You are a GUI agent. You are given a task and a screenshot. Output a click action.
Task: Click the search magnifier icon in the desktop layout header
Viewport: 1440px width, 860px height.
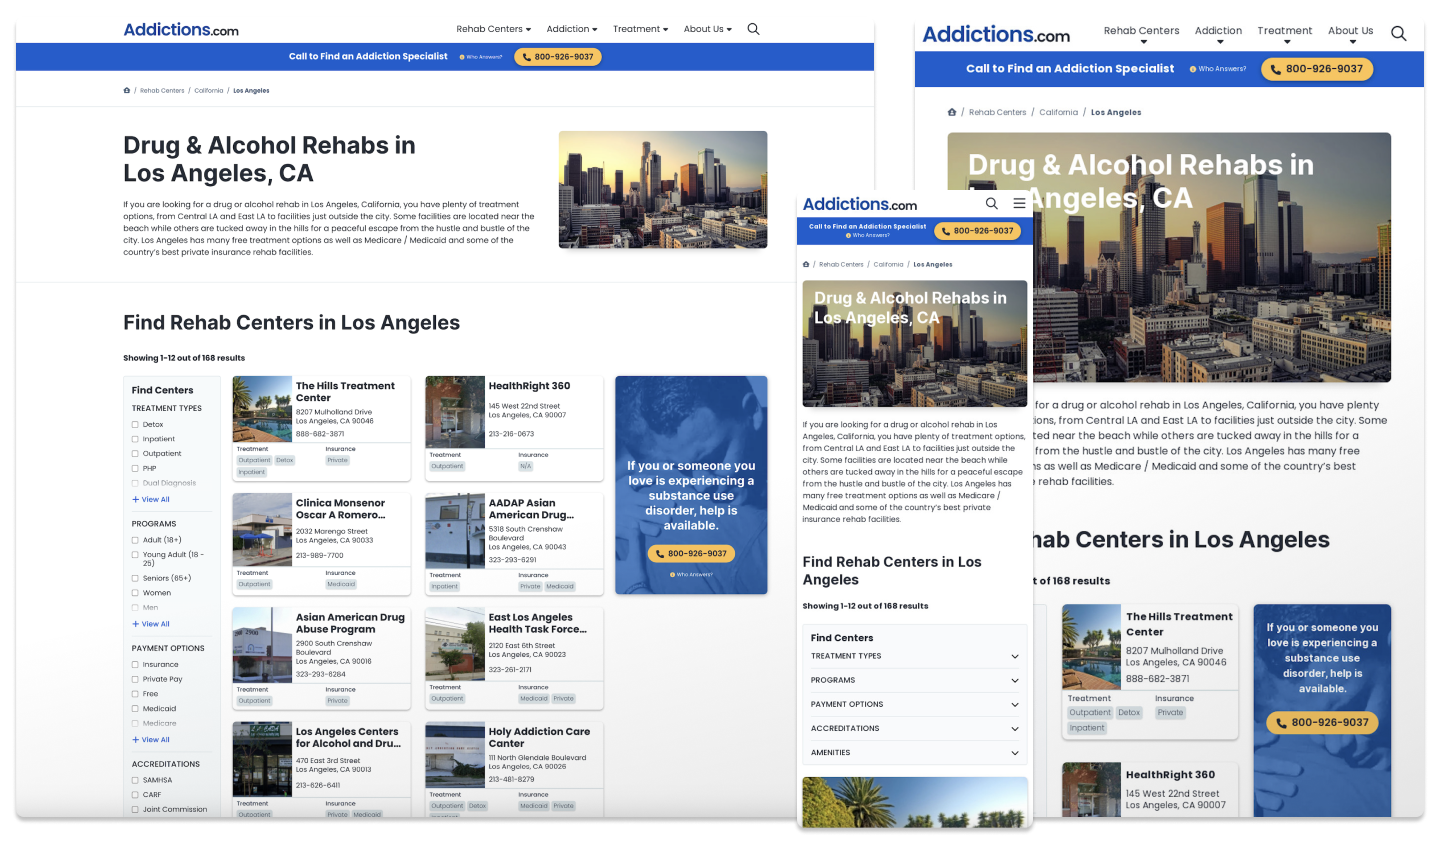pos(753,29)
